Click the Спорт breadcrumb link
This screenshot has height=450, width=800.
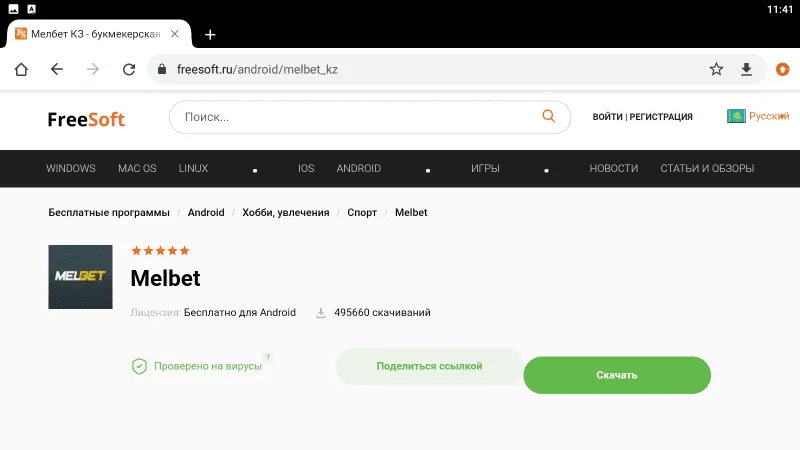[362, 213]
